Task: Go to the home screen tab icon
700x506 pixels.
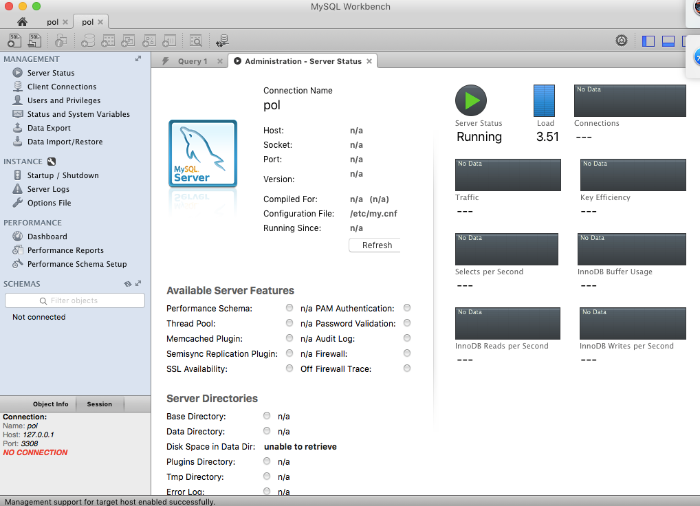Action: [x=22, y=21]
